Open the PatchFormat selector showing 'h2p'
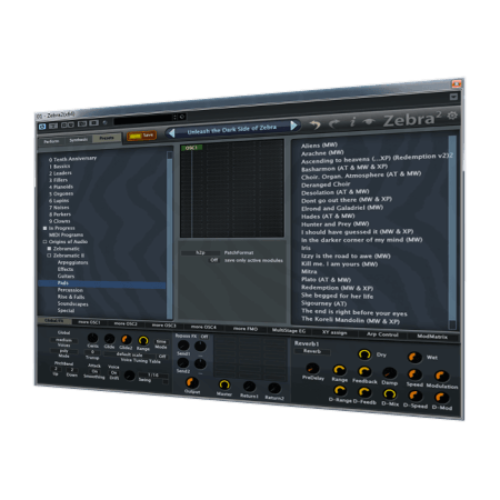 (x=200, y=253)
